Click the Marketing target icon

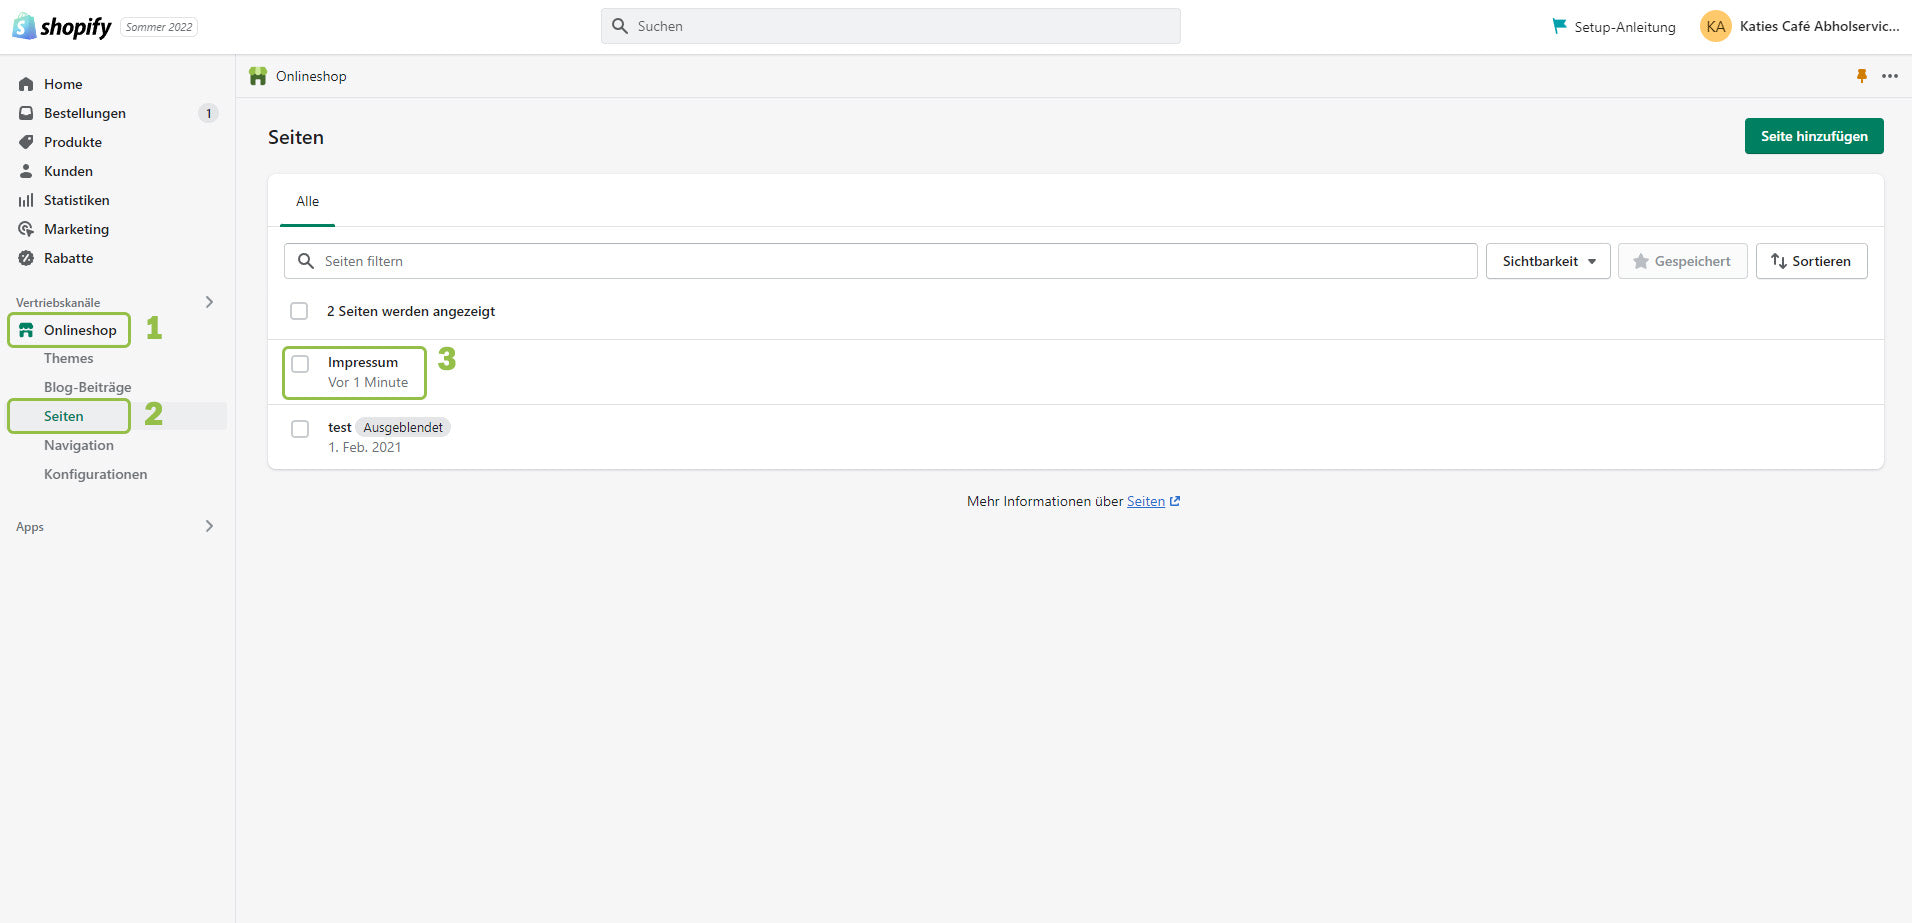click(x=26, y=229)
